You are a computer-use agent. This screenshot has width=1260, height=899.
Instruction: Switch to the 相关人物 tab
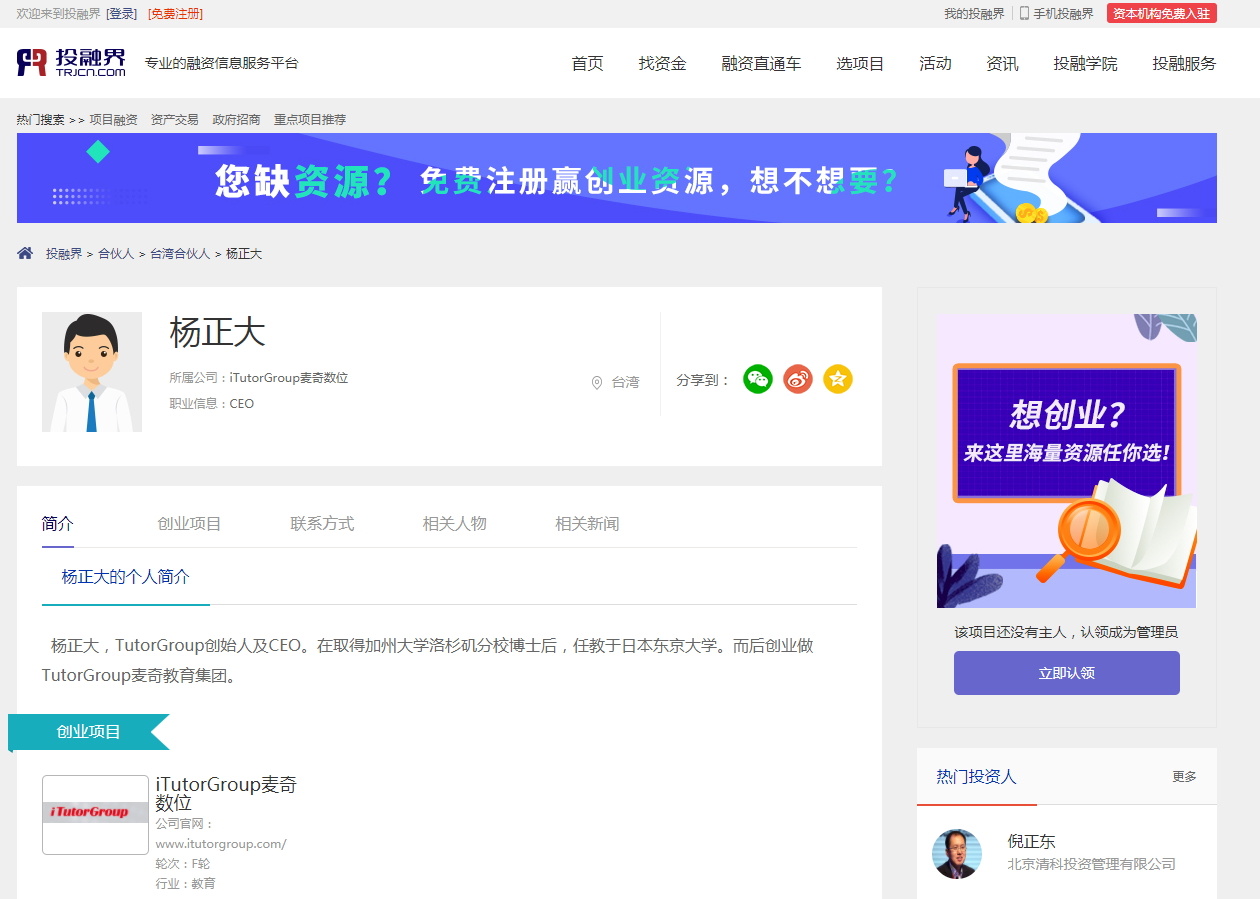point(455,523)
